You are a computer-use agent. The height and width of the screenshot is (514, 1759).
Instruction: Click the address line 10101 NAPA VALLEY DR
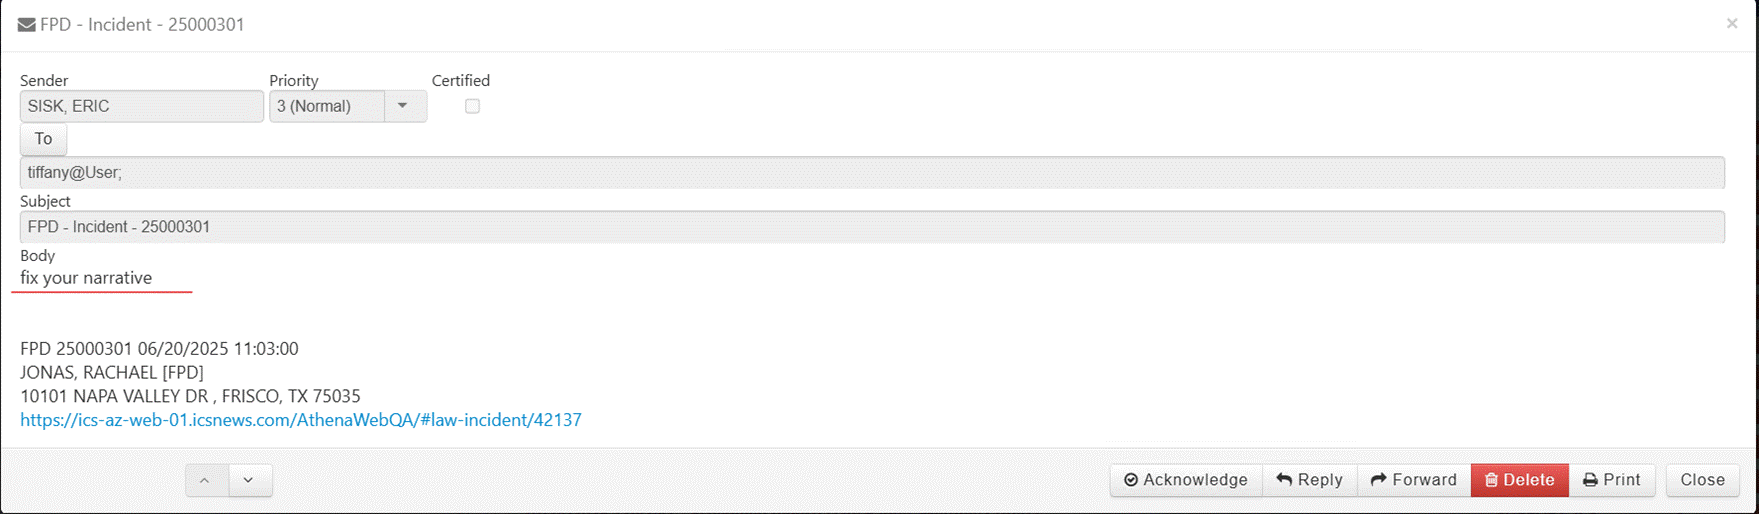click(190, 396)
